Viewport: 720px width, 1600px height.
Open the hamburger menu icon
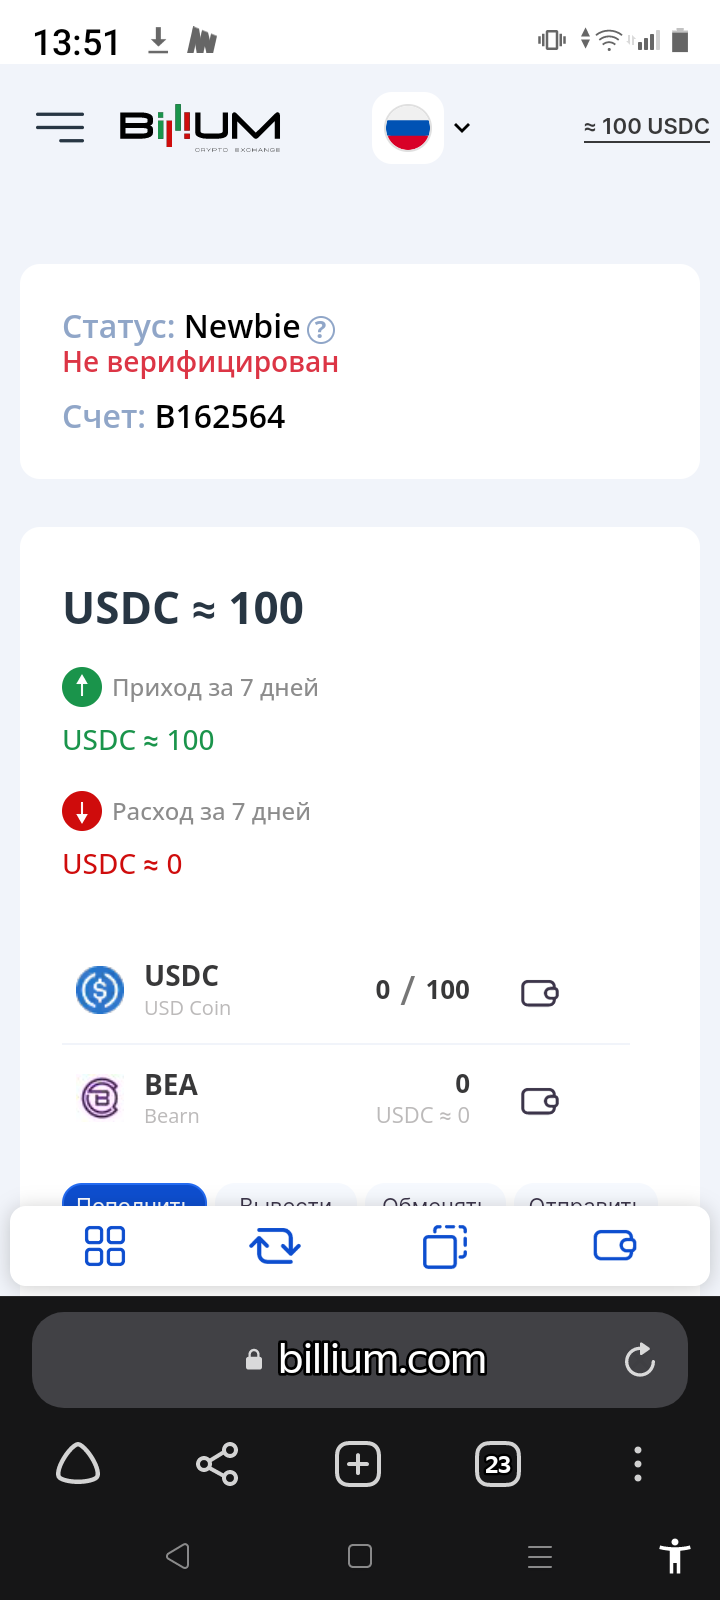click(60, 127)
